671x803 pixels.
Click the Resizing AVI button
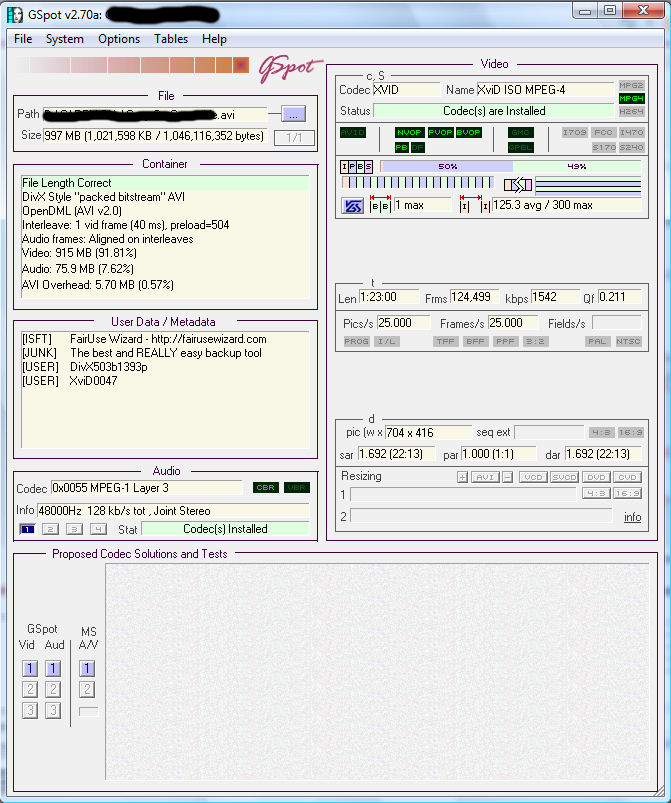[x=485, y=477]
